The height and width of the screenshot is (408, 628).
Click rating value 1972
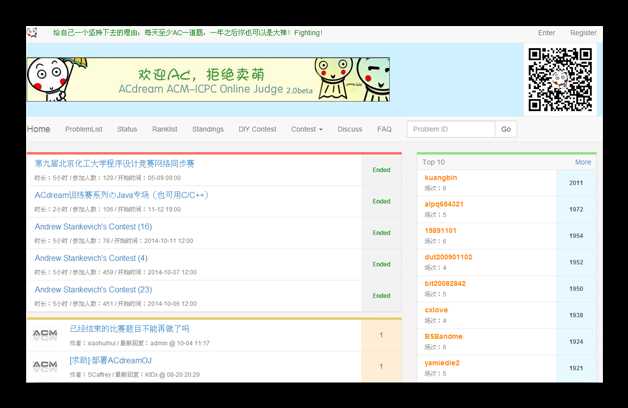point(576,209)
